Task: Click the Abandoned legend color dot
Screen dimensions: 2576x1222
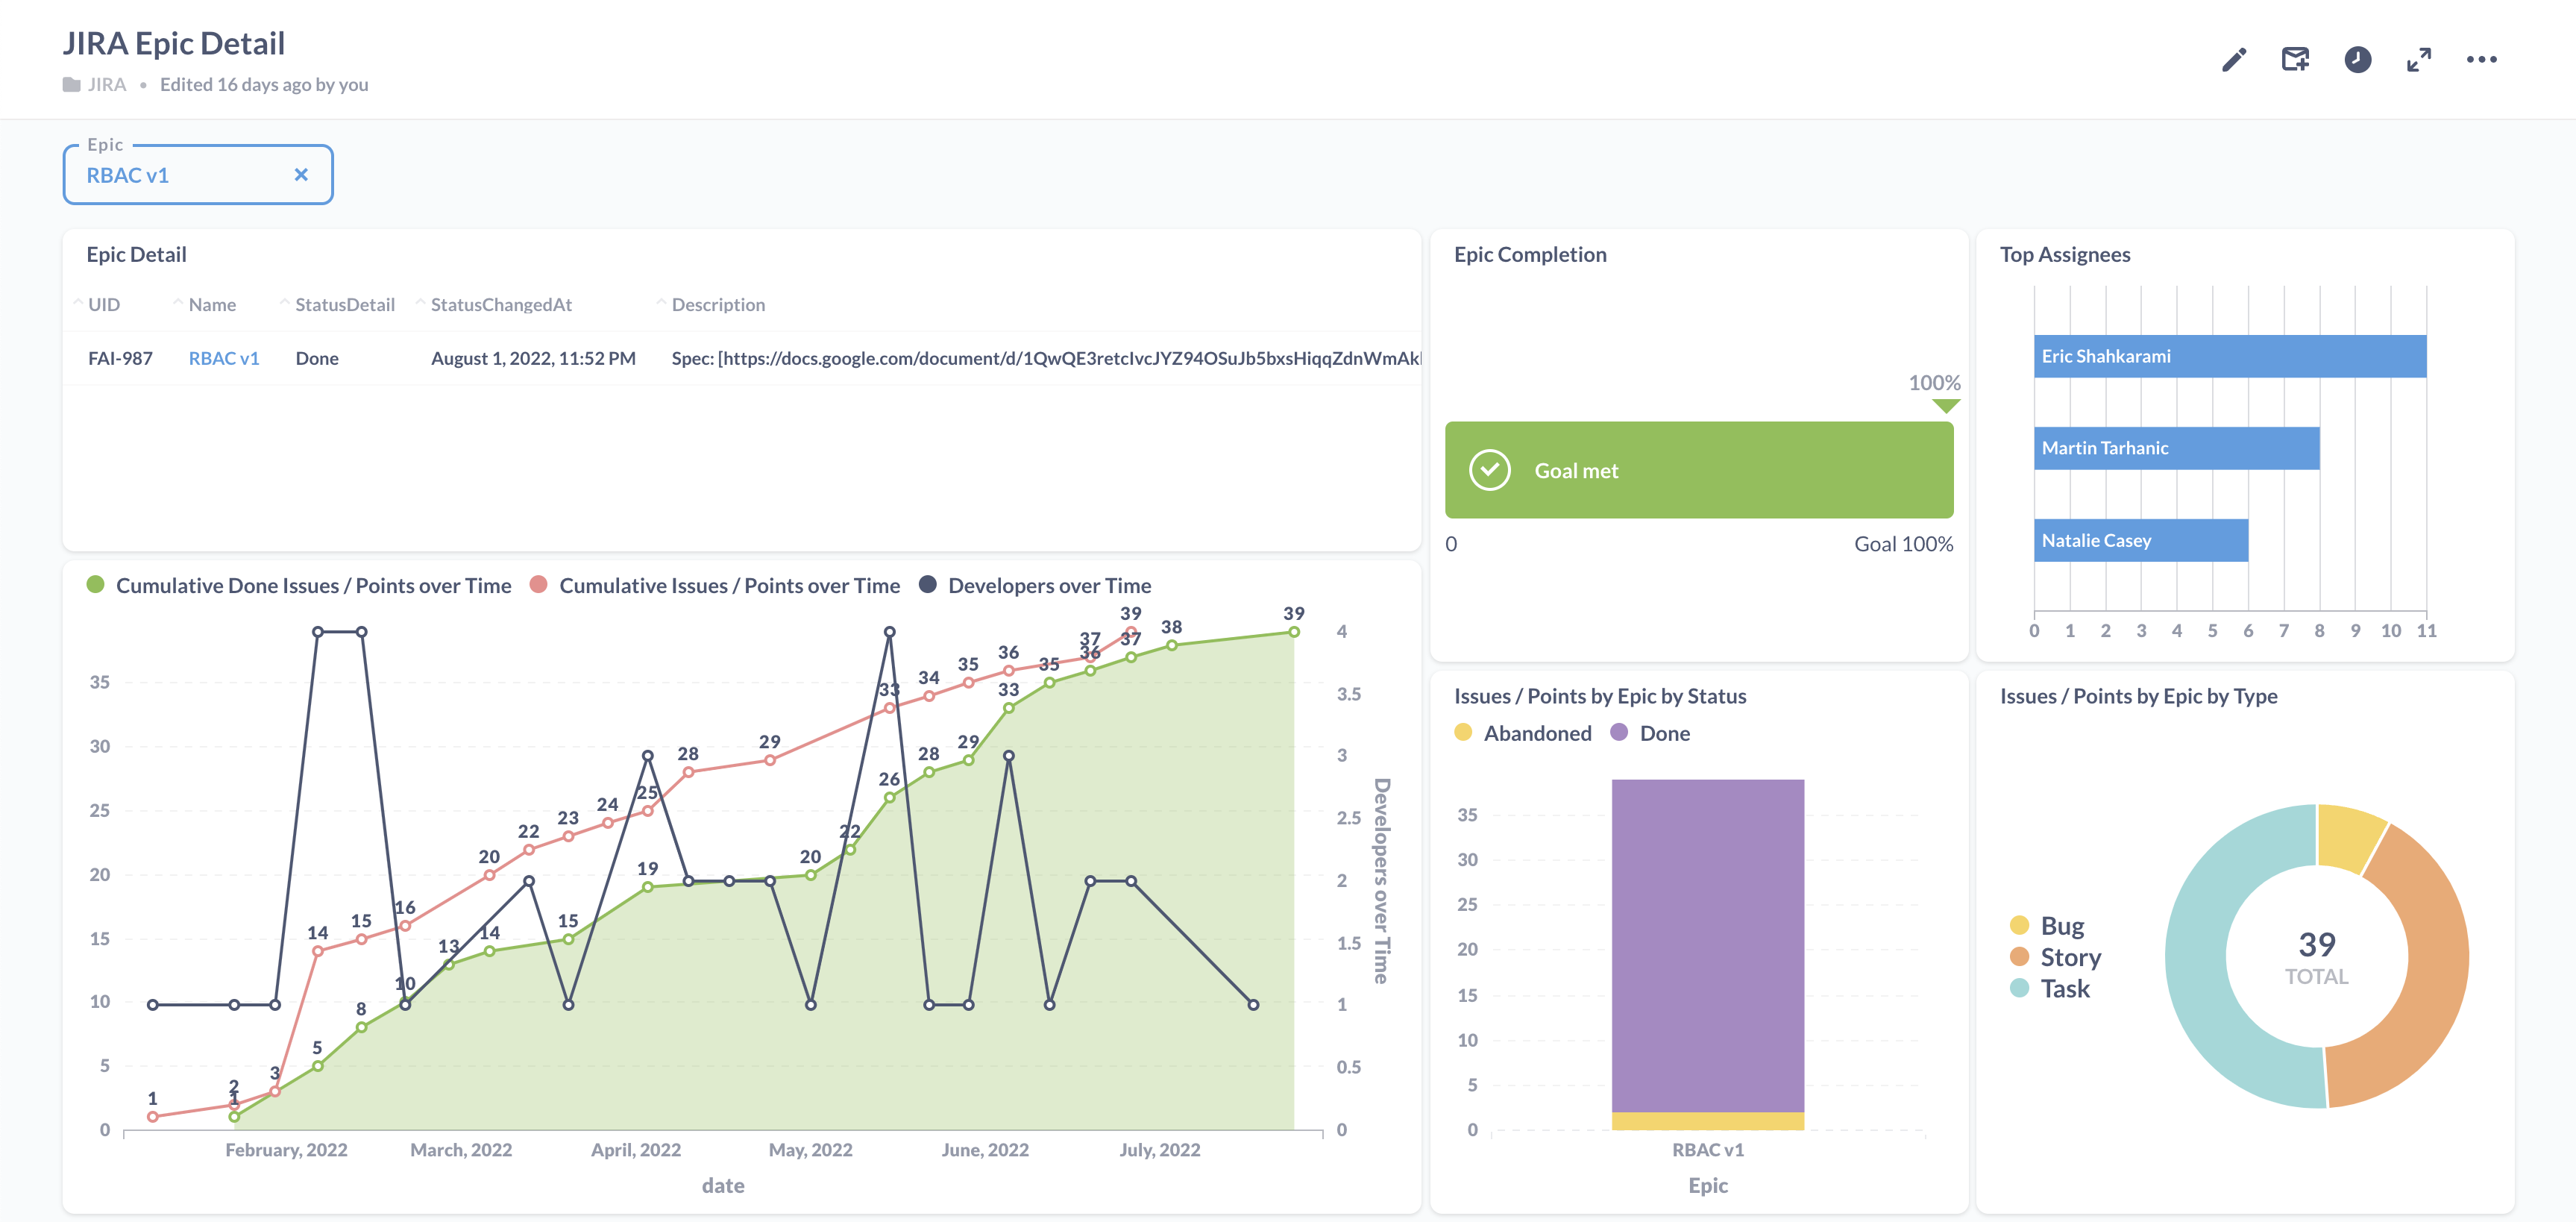Action: coord(1463,733)
